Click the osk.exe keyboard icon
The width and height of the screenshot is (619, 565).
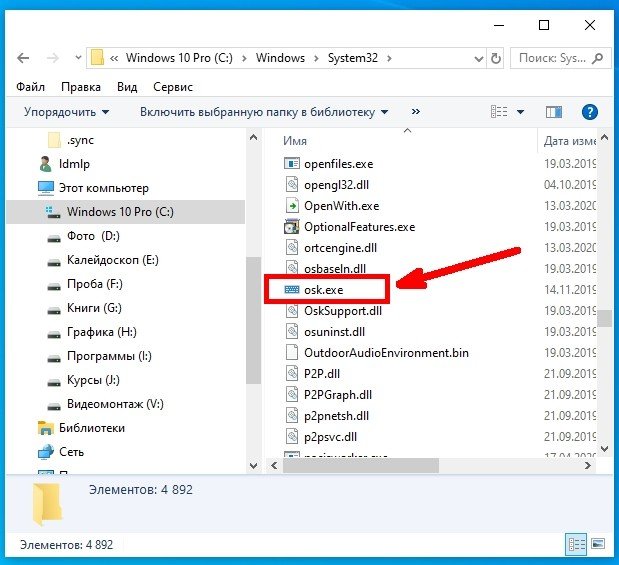pyautogui.click(x=292, y=290)
